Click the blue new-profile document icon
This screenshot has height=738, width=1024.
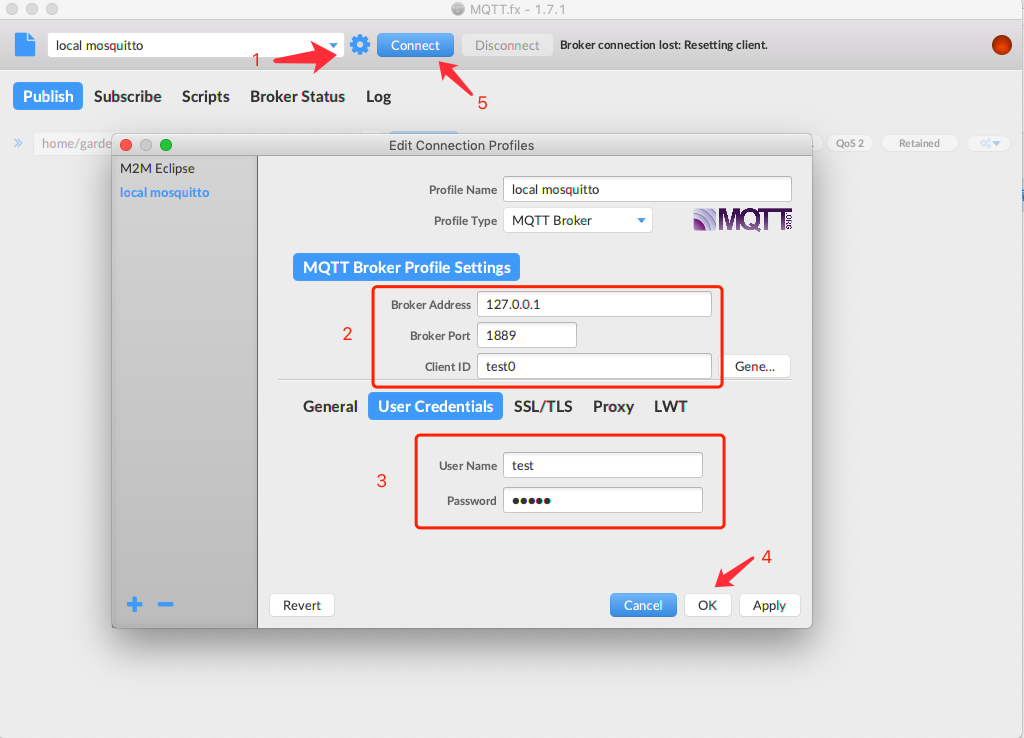24,44
